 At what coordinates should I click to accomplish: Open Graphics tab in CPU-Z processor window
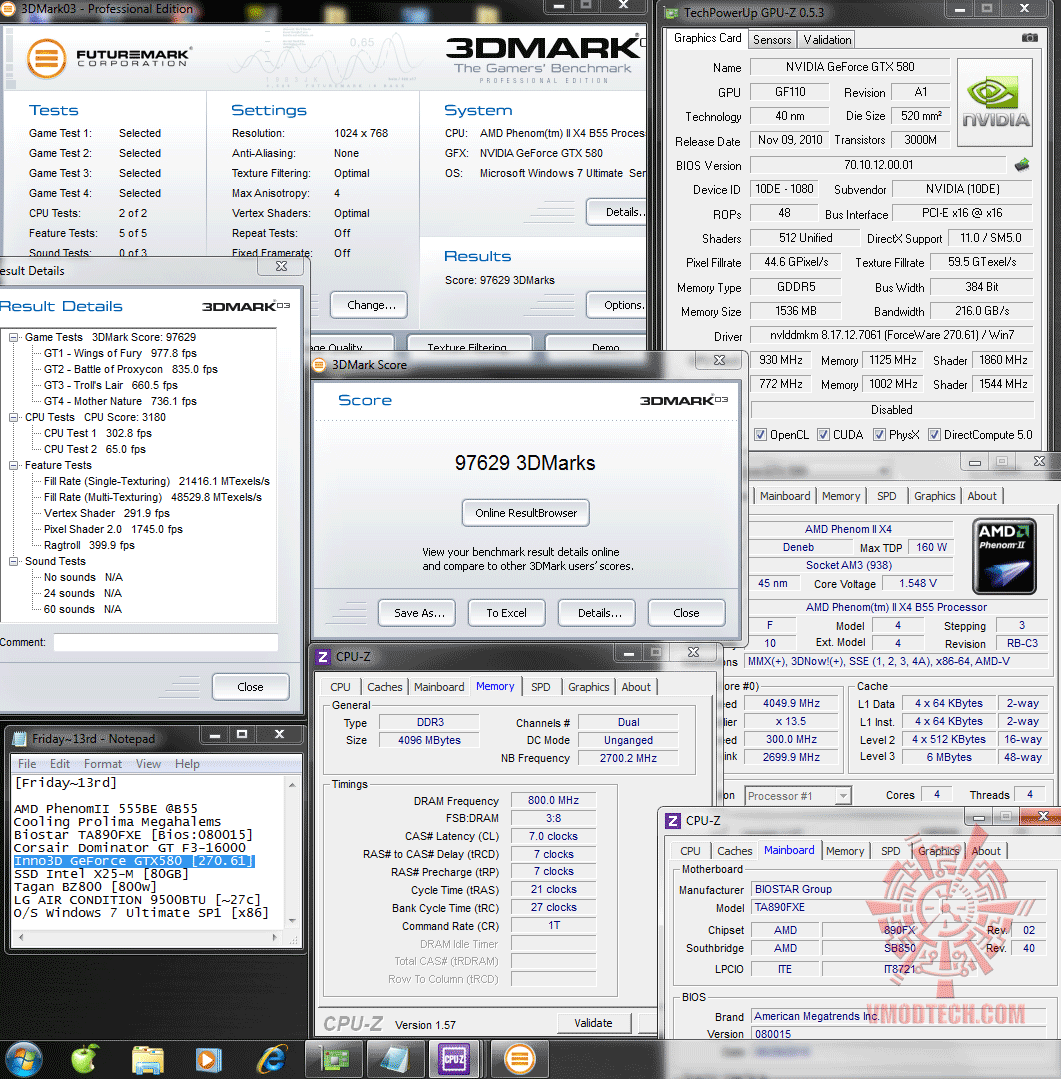point(934,496)
